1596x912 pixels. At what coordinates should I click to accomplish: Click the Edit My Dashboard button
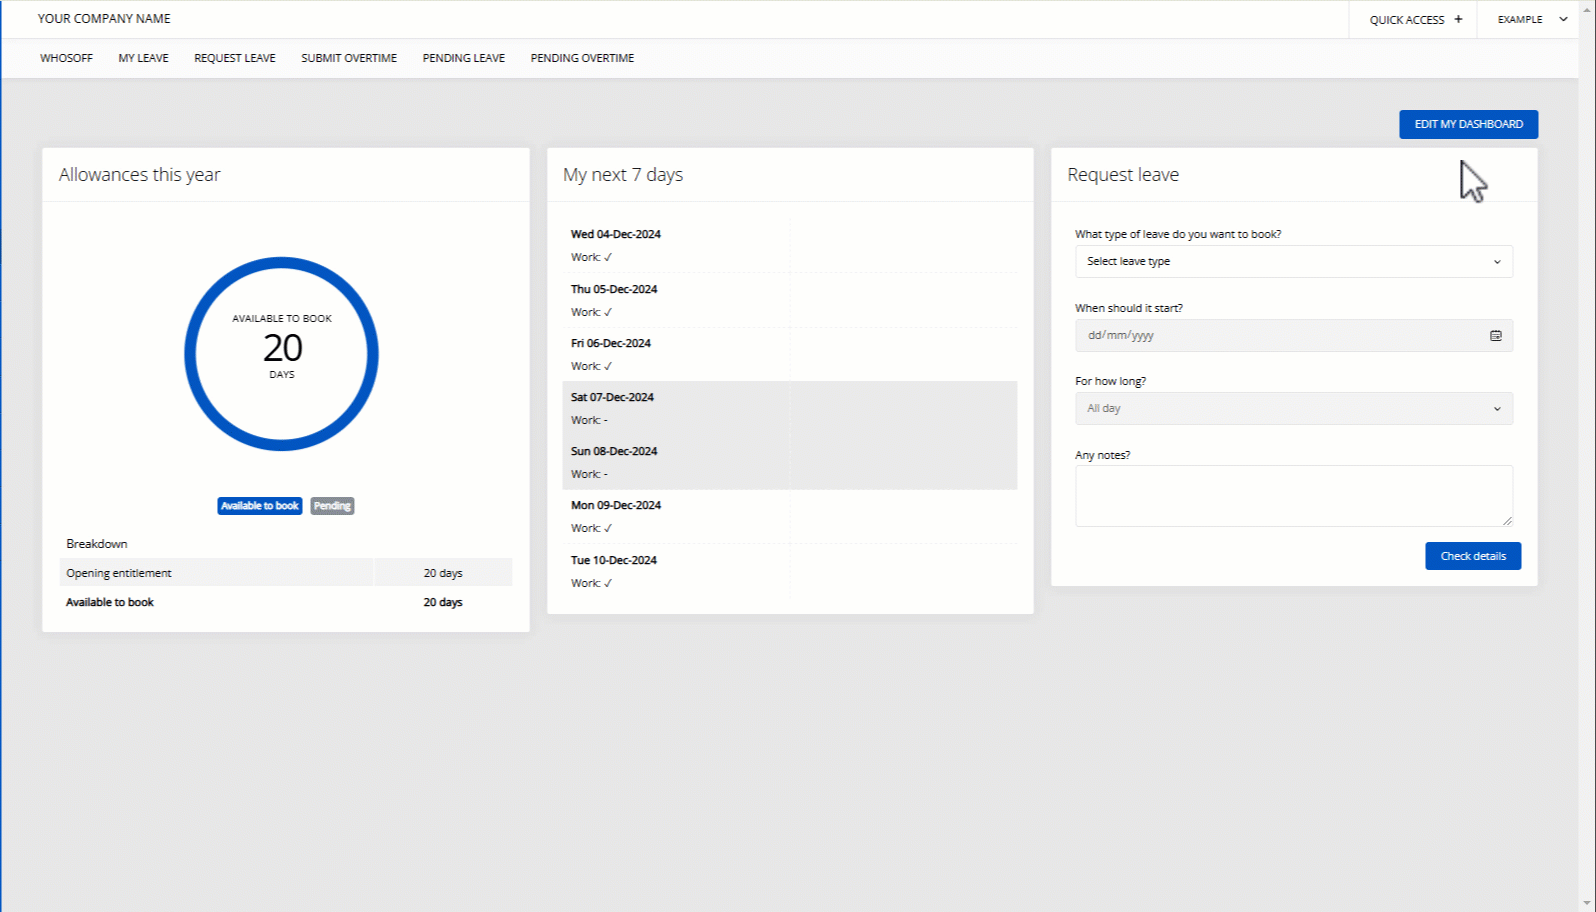[x=1468, y=124]
